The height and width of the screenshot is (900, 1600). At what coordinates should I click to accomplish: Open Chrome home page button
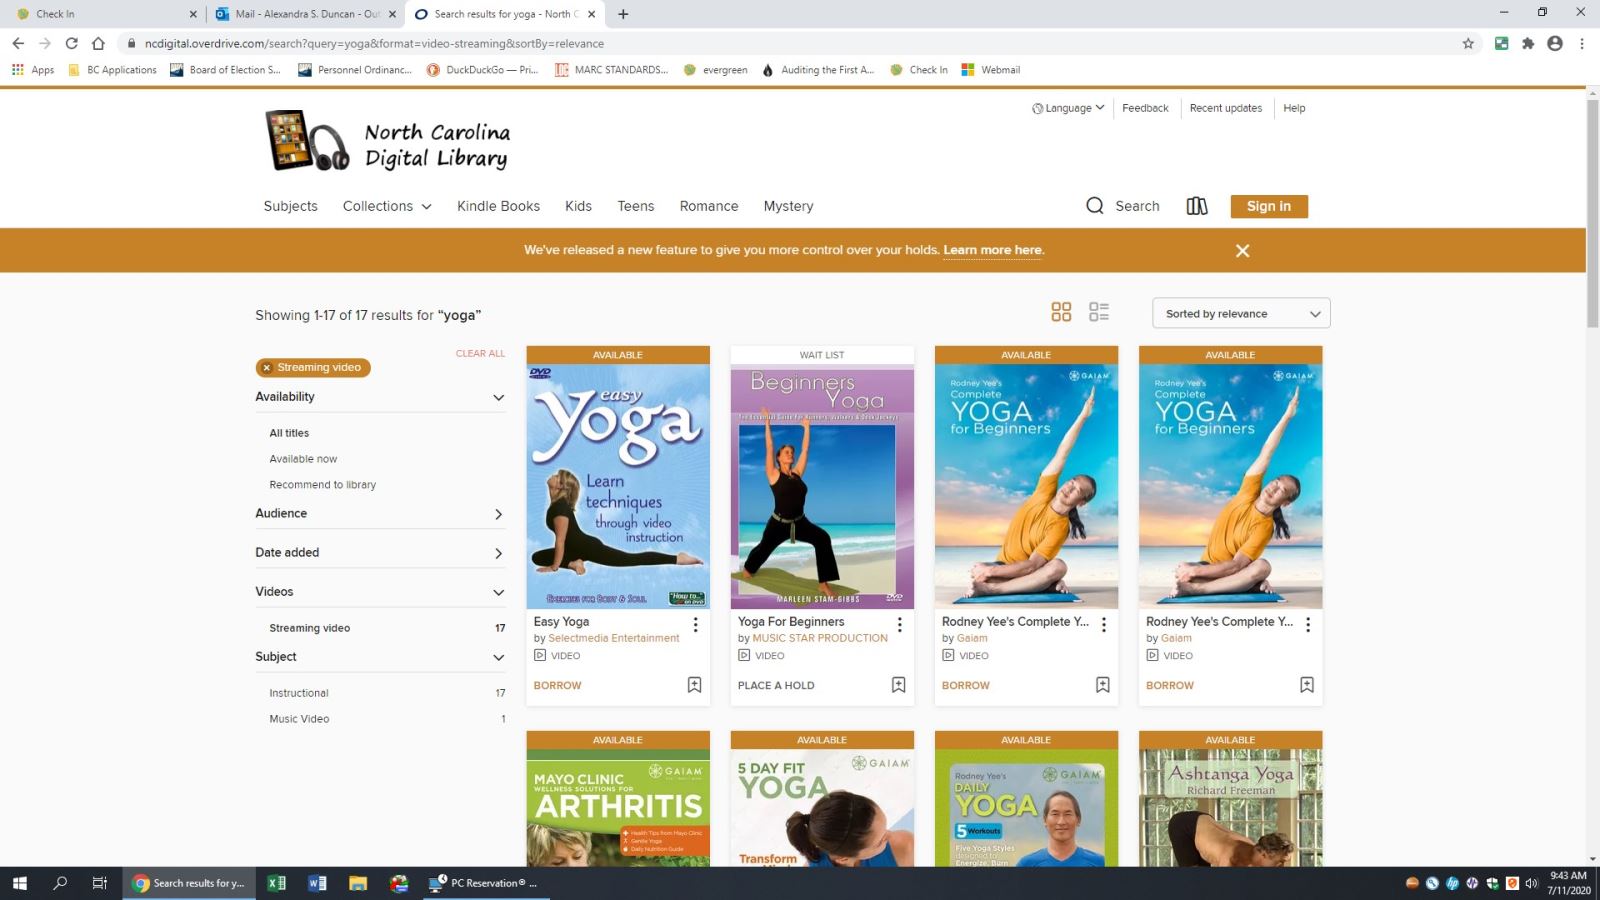coord(98,43)
